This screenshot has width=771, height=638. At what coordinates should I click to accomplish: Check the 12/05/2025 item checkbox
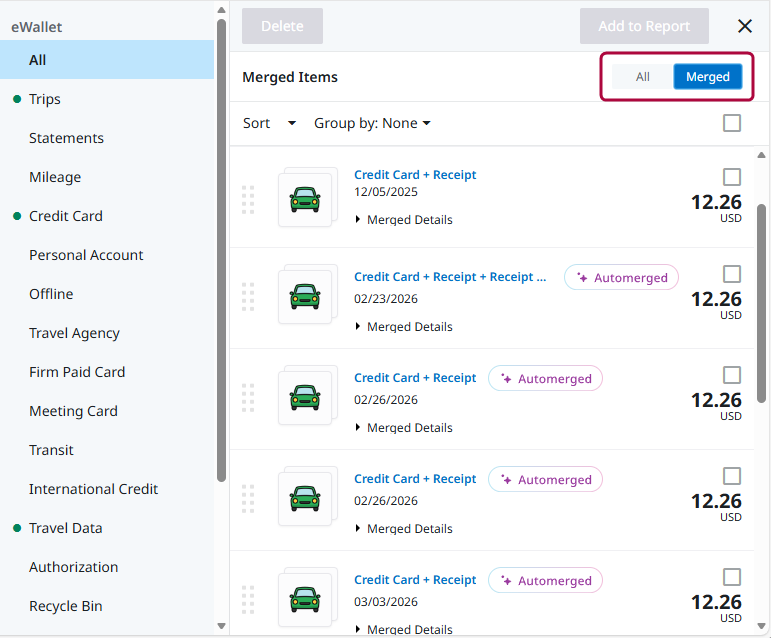click(x=732, y=177)
